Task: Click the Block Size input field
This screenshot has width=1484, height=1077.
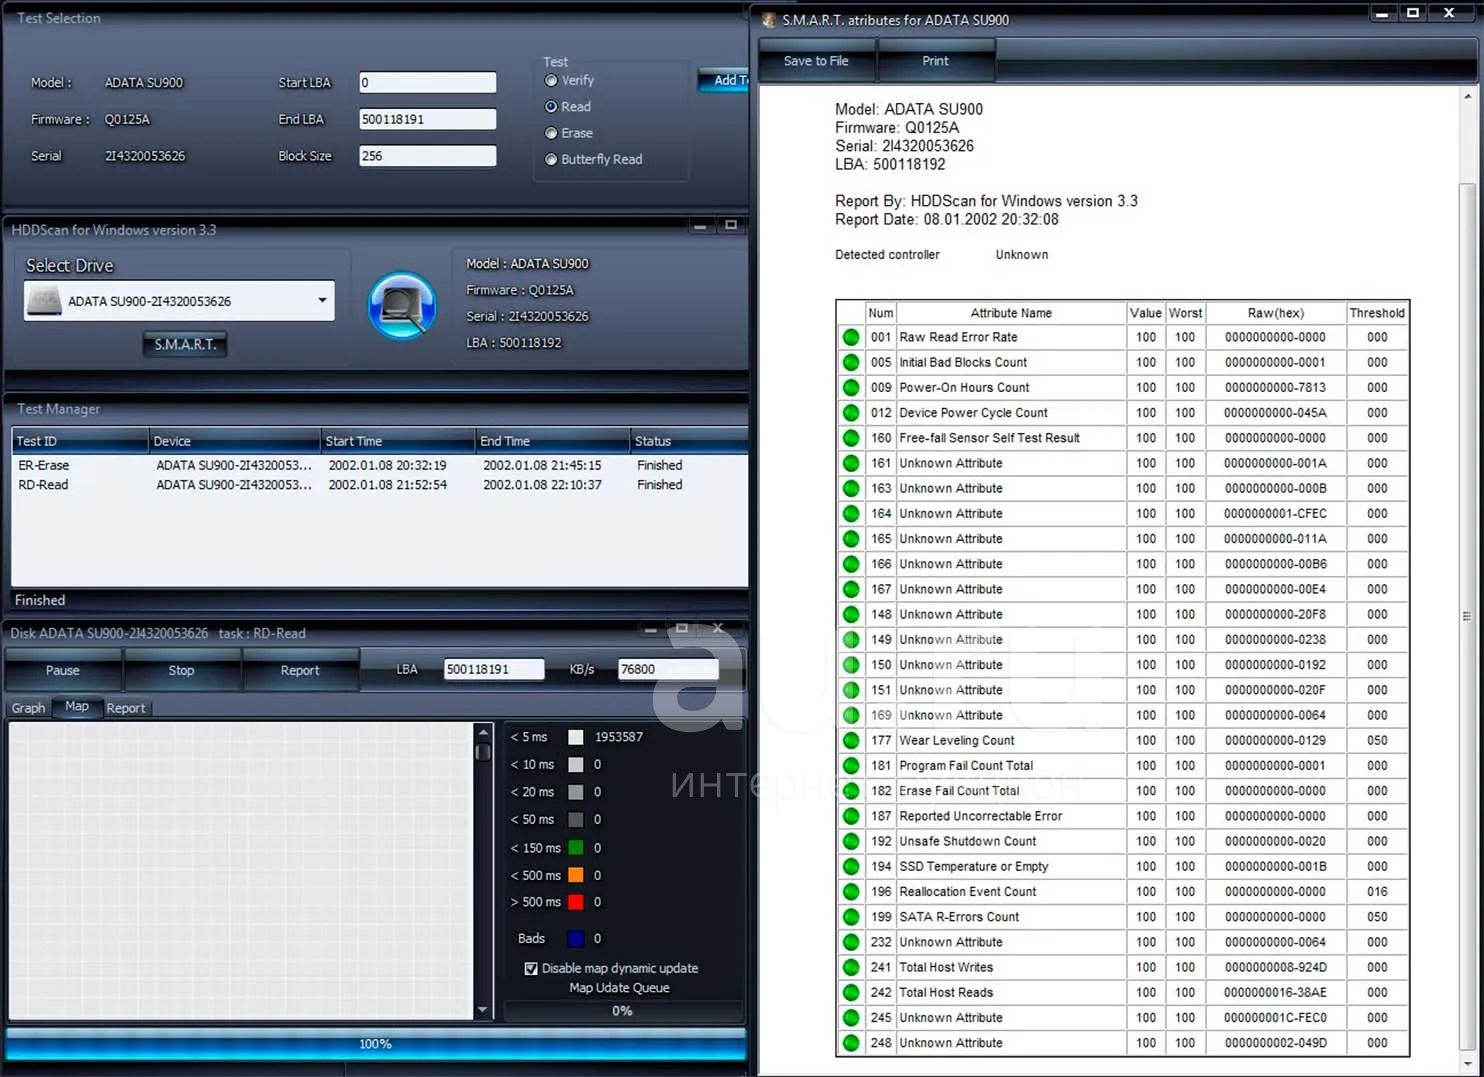Action: pos(428,156)
